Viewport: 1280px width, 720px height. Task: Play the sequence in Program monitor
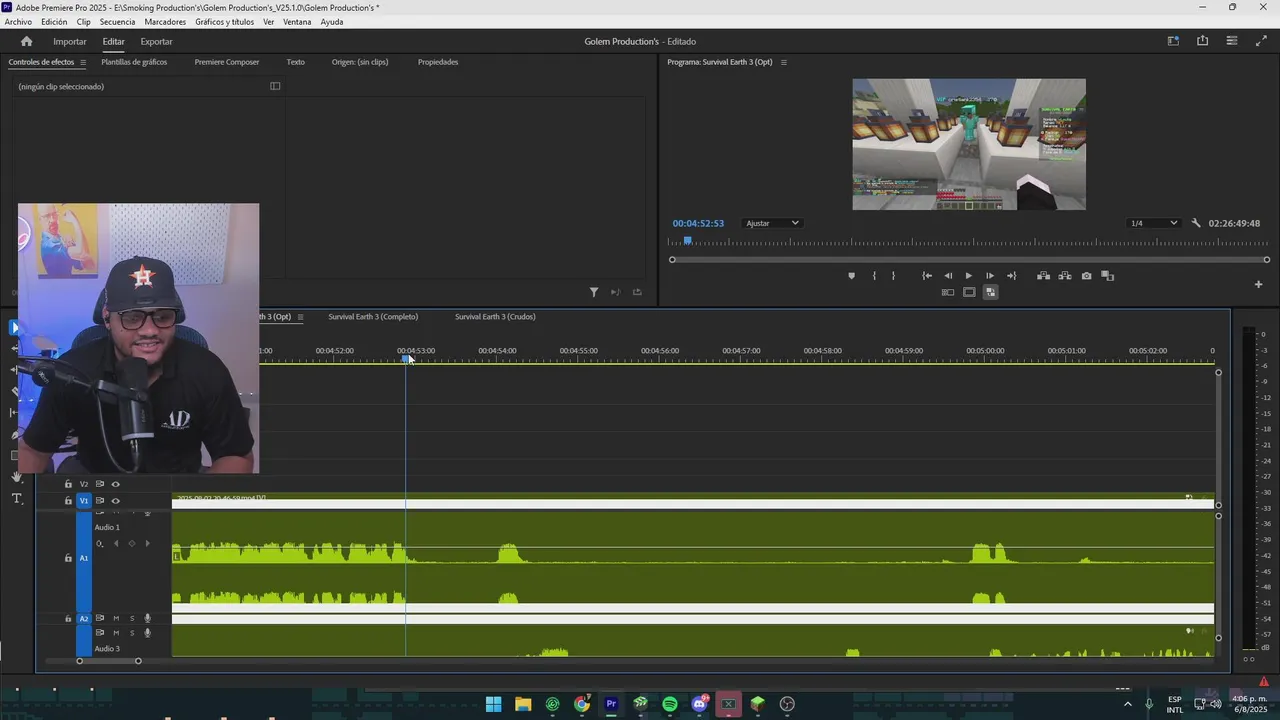click(968, 276)
